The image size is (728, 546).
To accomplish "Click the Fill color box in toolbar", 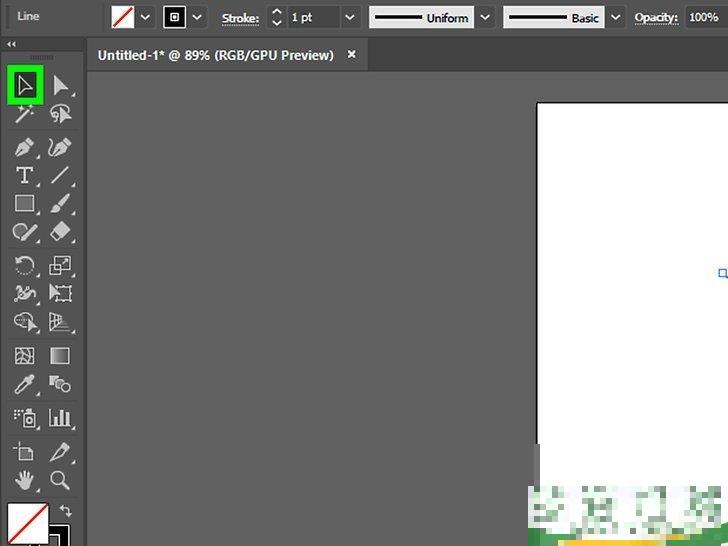I will [x=28, y=524].
